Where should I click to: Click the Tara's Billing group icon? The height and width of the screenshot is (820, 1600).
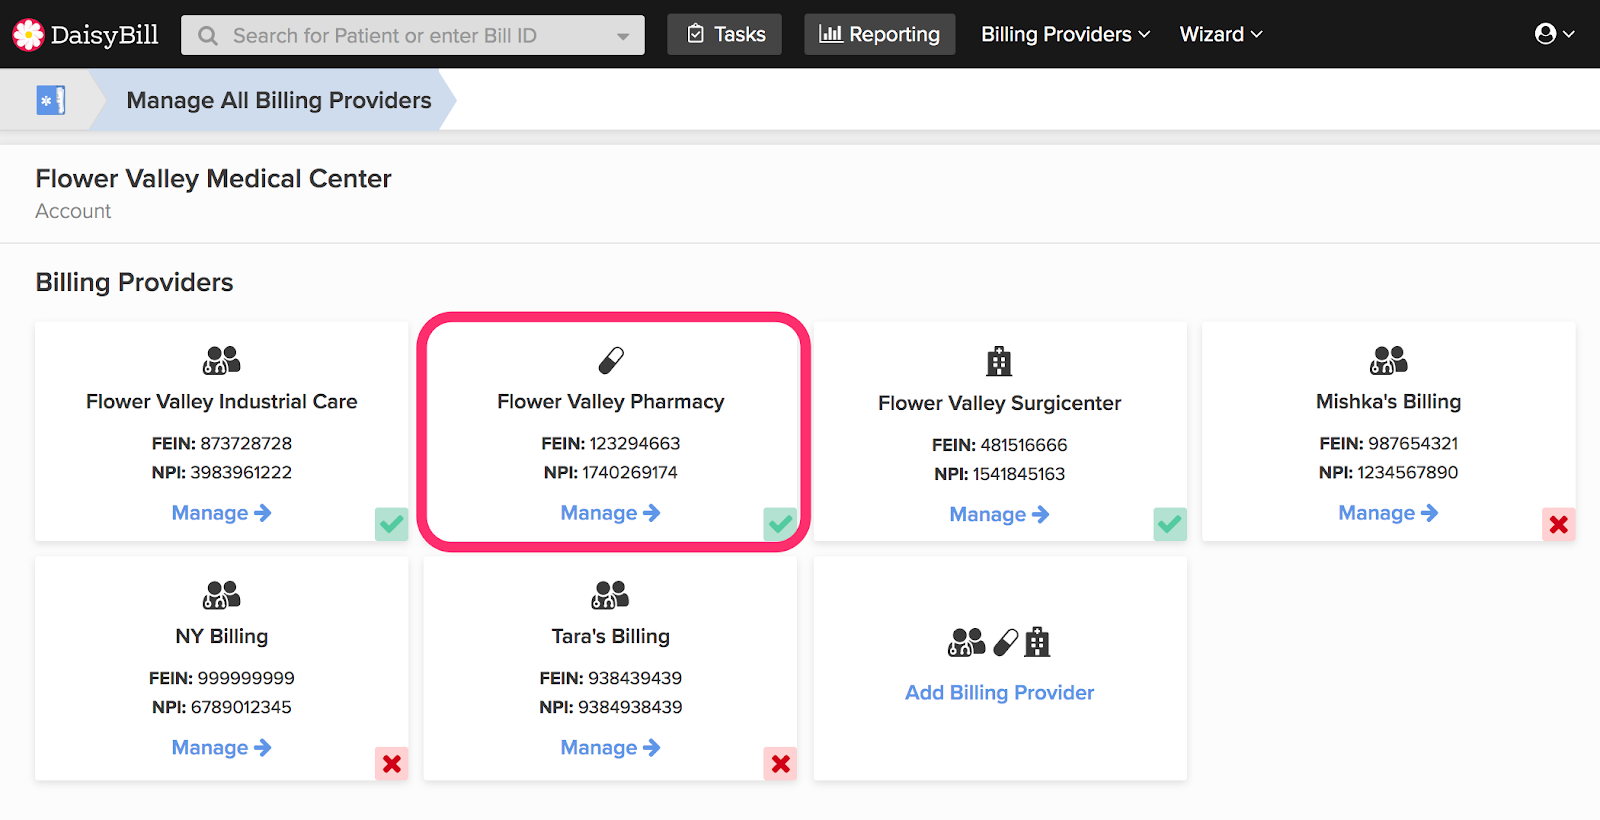610,595
